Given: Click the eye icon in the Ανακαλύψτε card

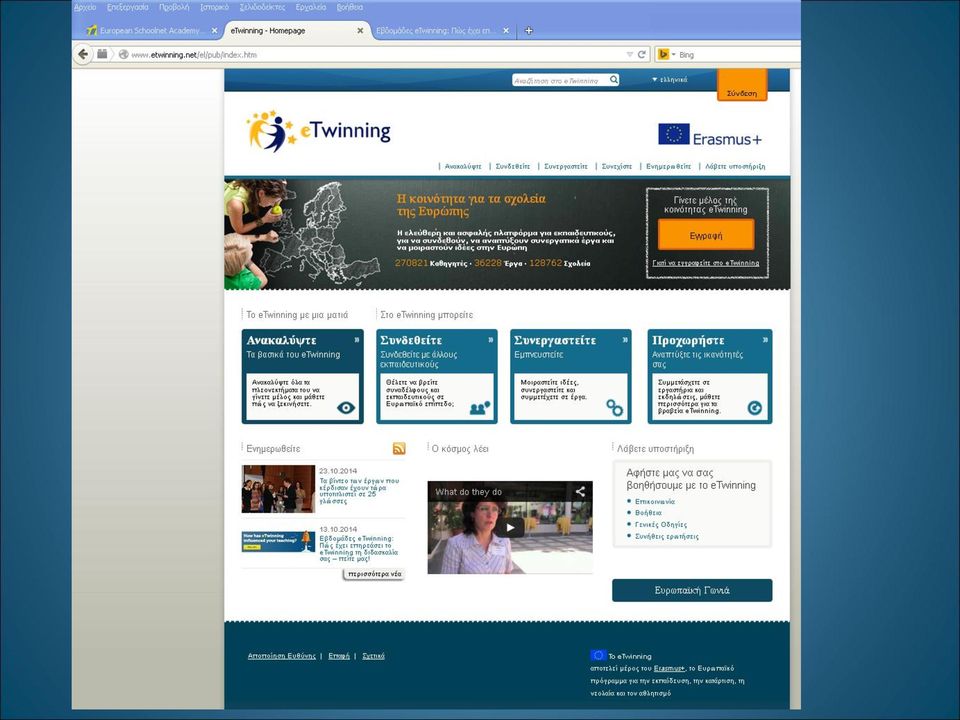Looking at the screenshot, I should (346, 408).
